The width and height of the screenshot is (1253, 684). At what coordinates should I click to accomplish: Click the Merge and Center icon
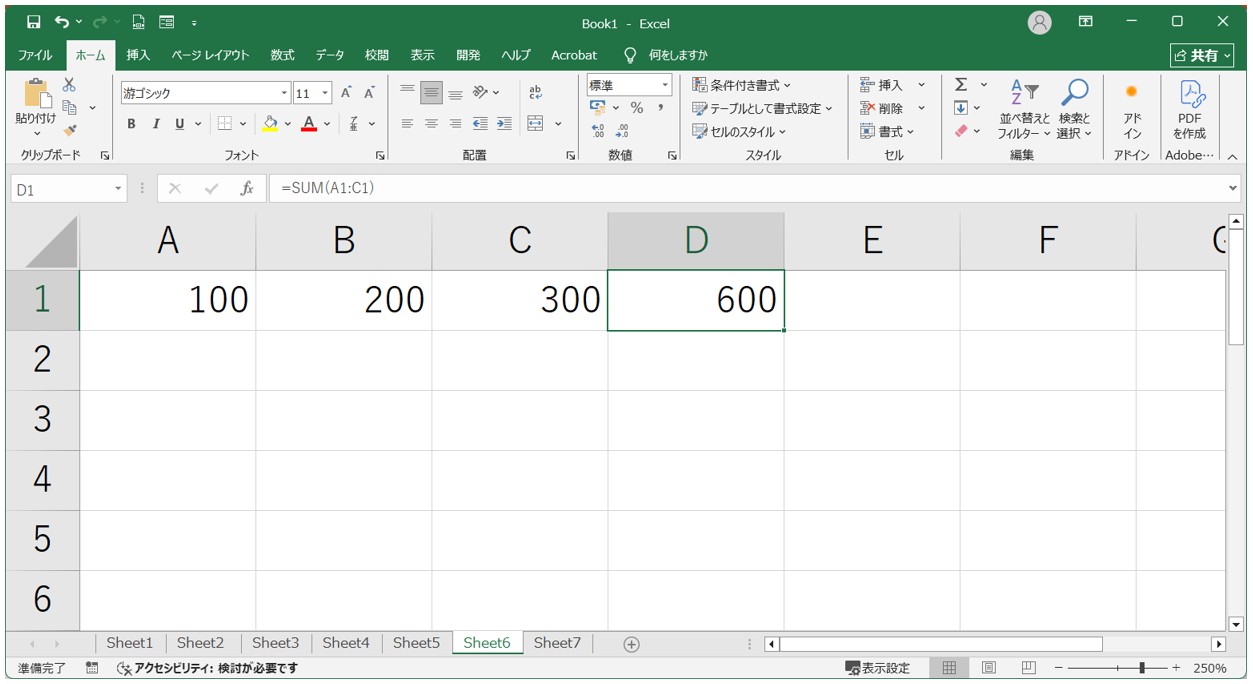tap(536, 124)
